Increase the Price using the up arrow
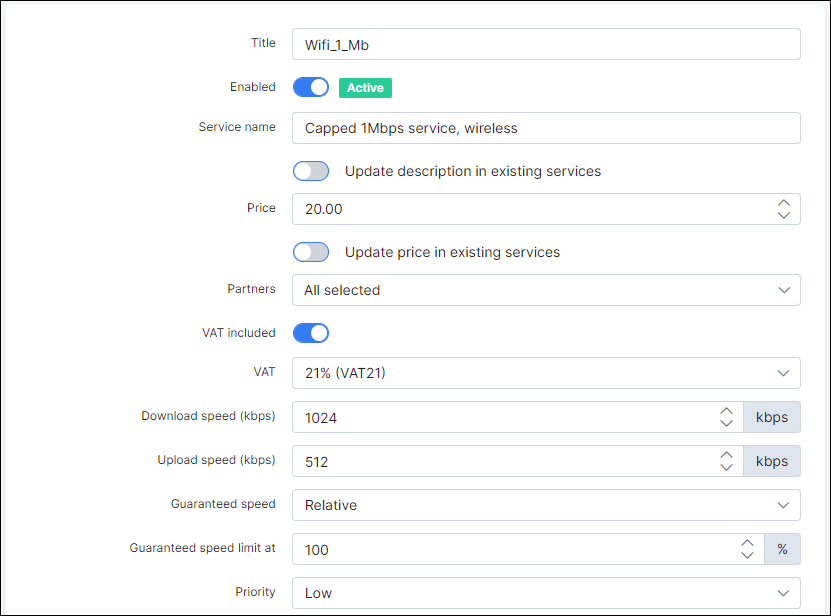Screen dimensions: 831x616 click(x=783, y=203)
